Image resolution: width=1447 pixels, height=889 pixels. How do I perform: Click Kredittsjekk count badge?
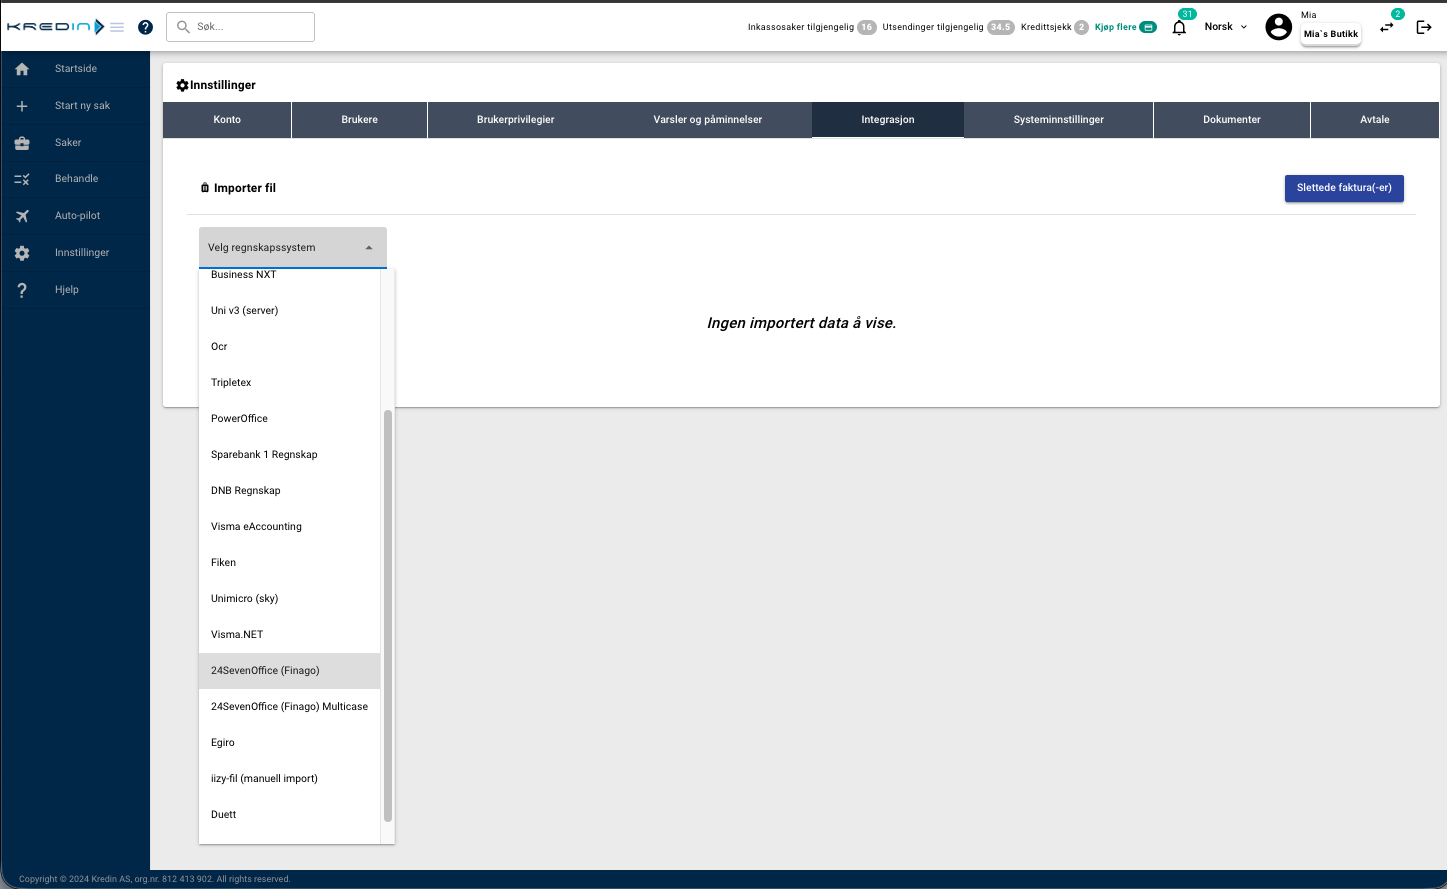tap(1082, 27)
